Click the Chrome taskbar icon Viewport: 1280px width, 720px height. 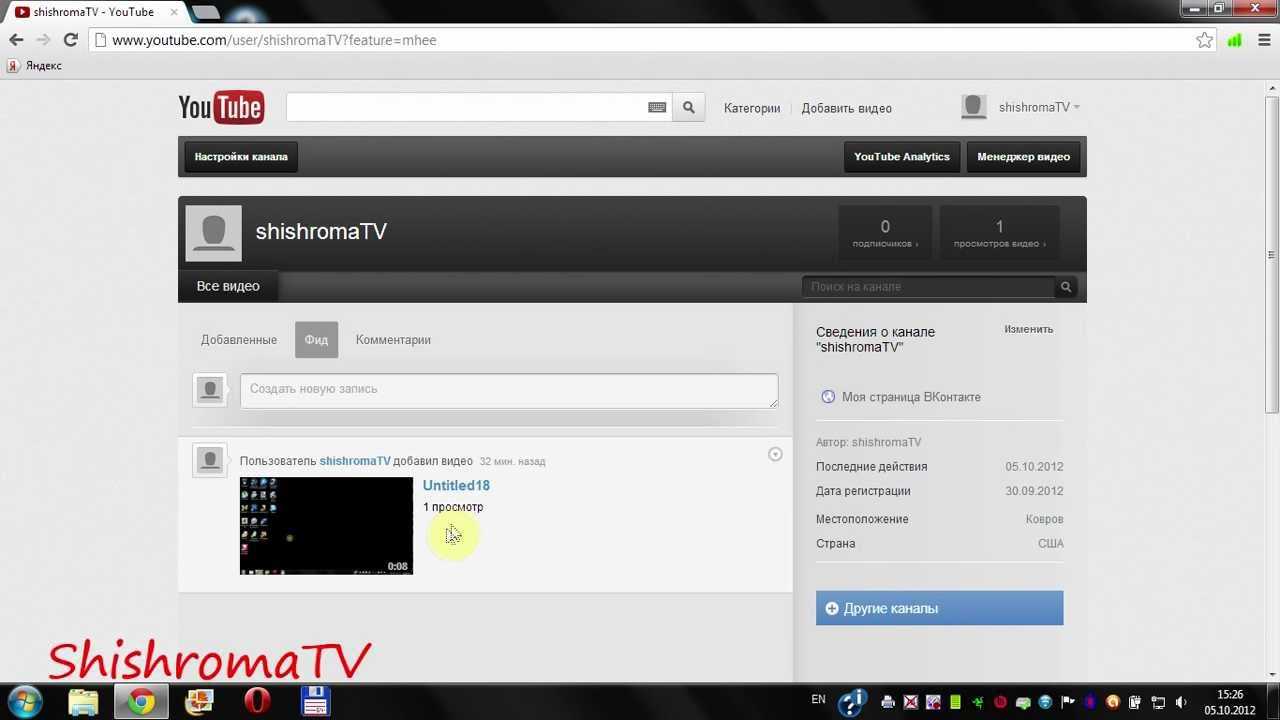pos(141,701)
